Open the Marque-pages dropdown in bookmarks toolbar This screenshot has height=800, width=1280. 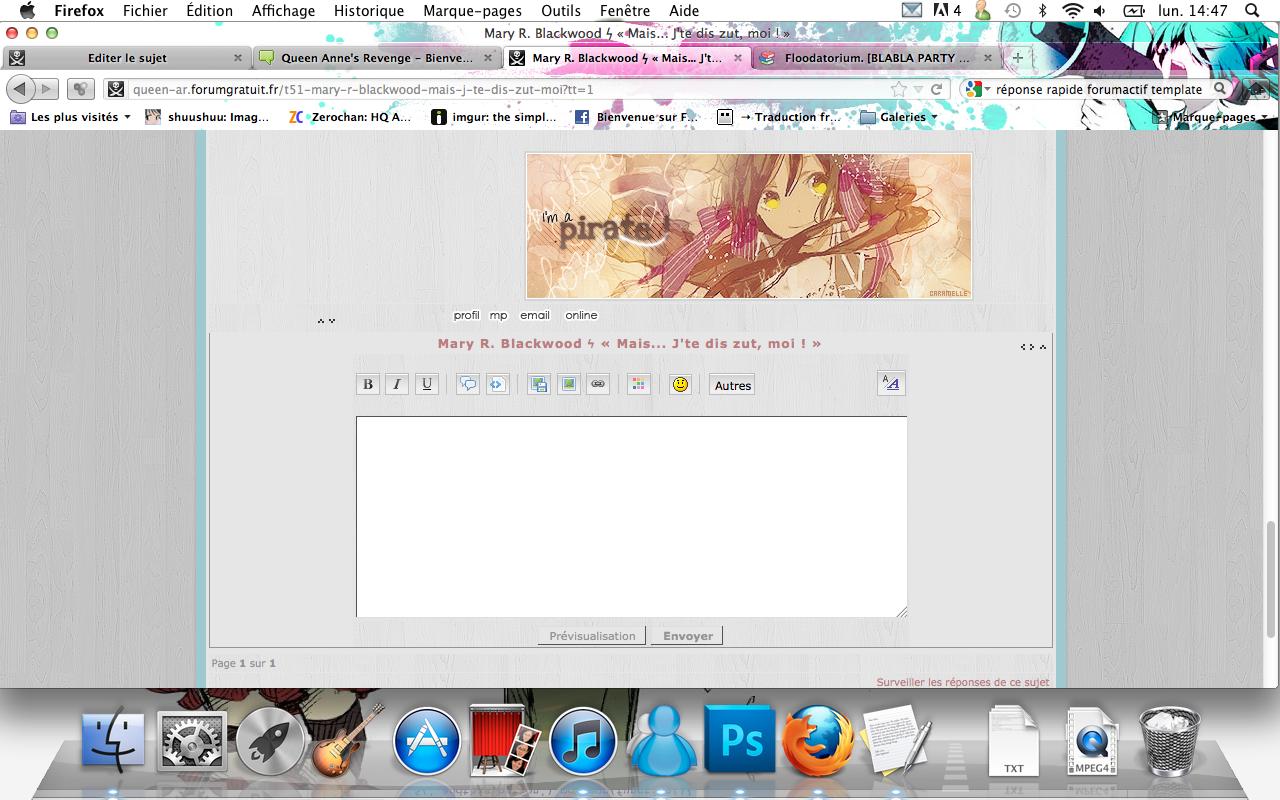(x=1213, y=117)
